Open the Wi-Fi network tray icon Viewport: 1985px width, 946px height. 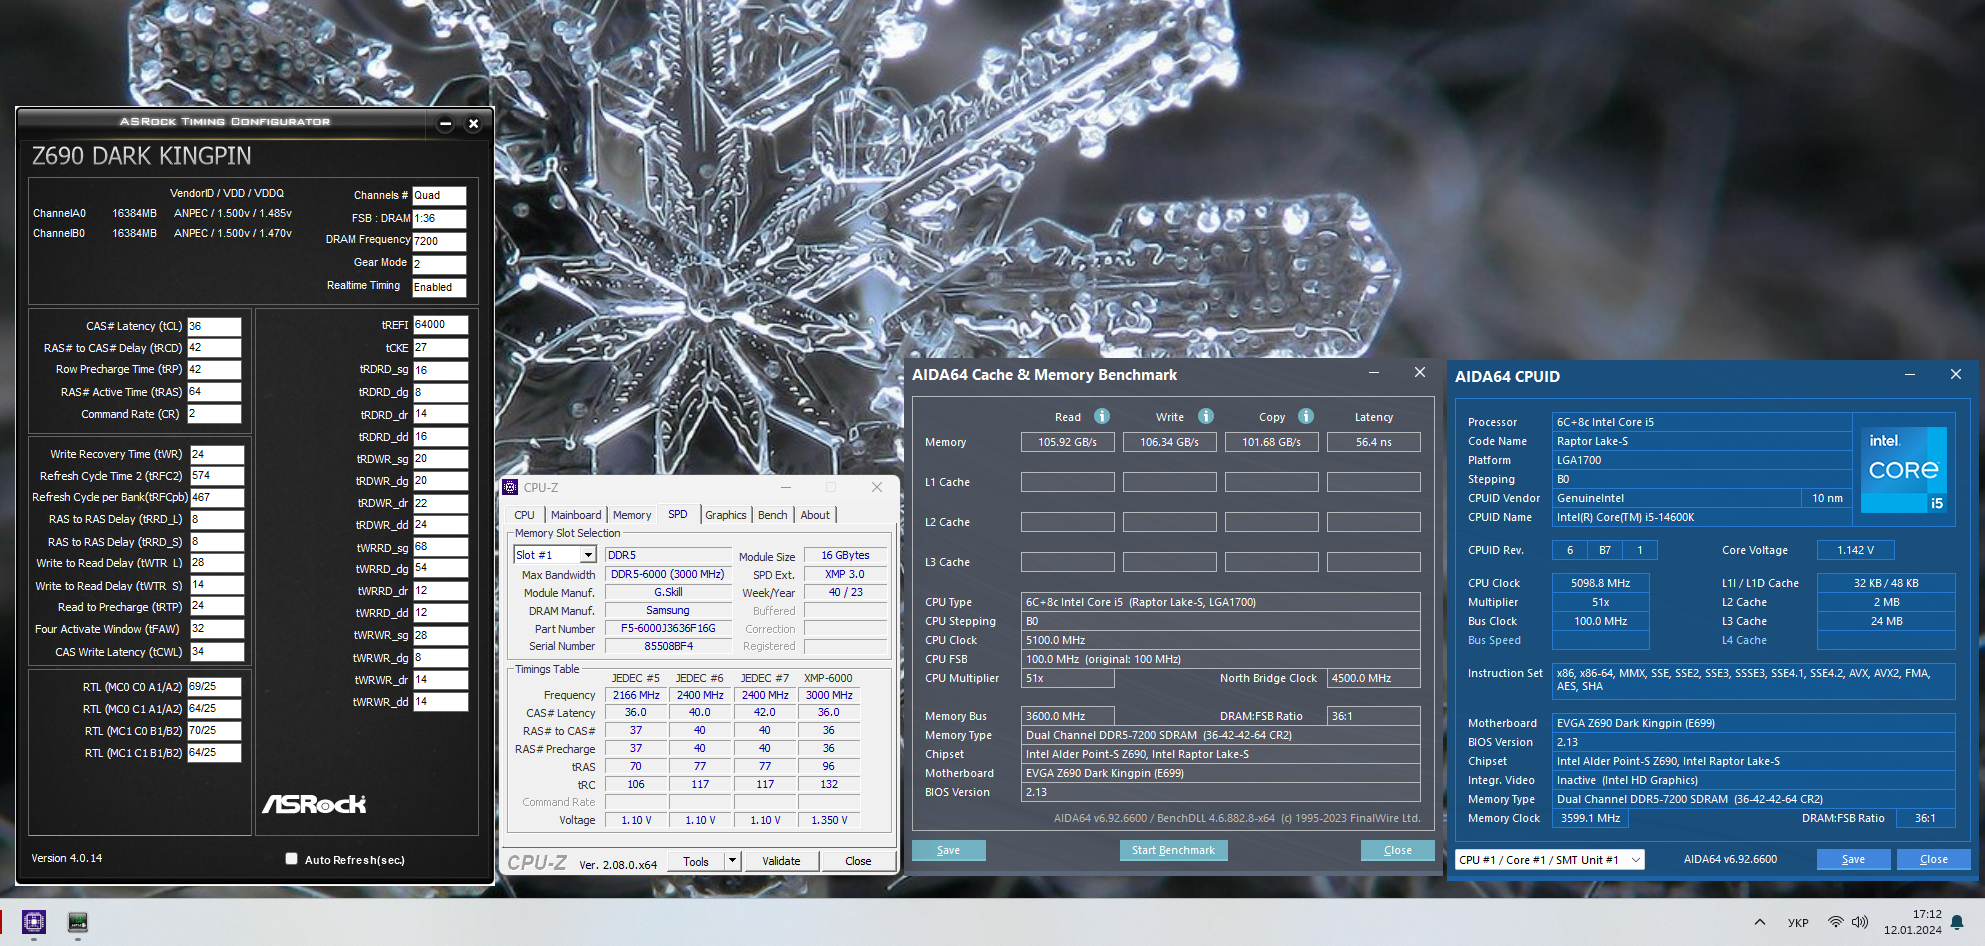coord(1835,922)
